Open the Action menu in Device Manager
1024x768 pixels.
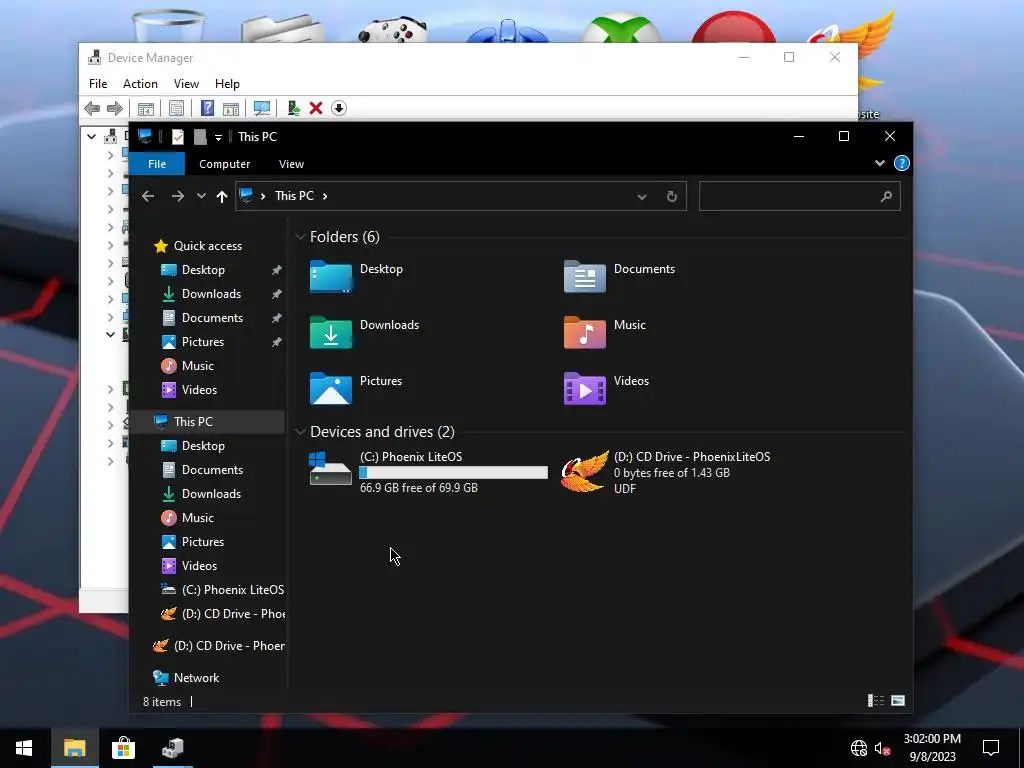click(140, 84)
